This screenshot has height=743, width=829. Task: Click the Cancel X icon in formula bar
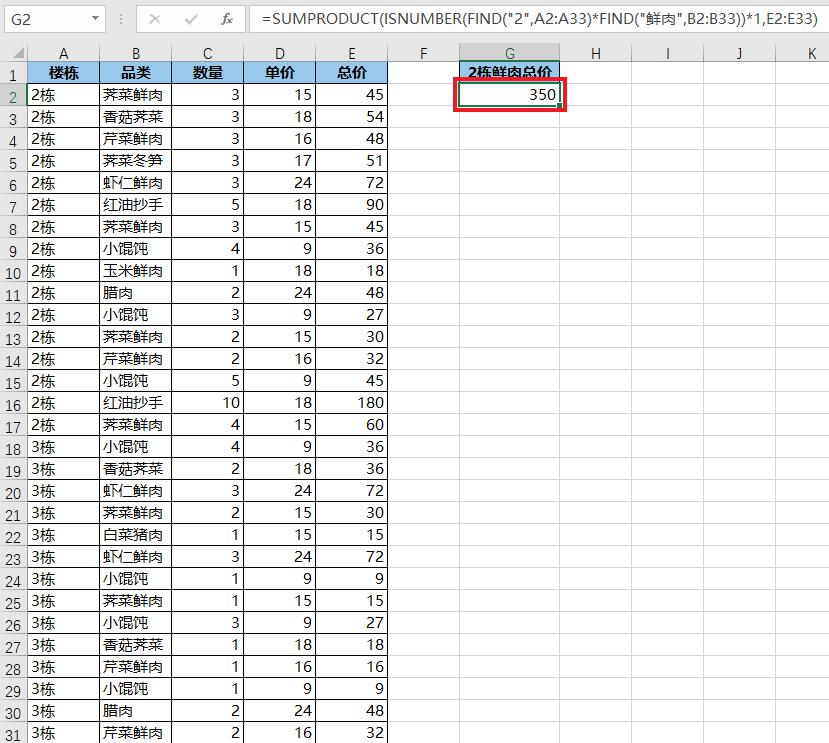pyautogui.click(x=154, y=20)
